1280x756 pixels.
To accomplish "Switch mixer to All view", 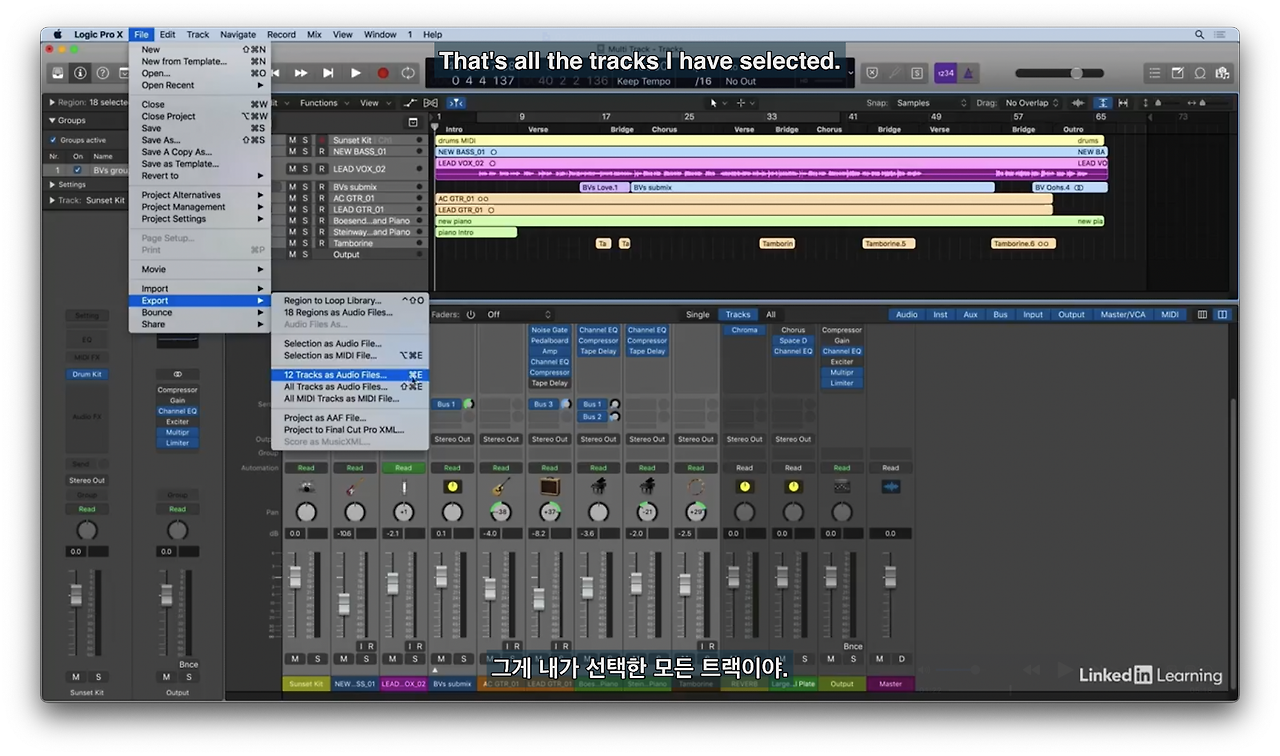I will coord(771,315).
